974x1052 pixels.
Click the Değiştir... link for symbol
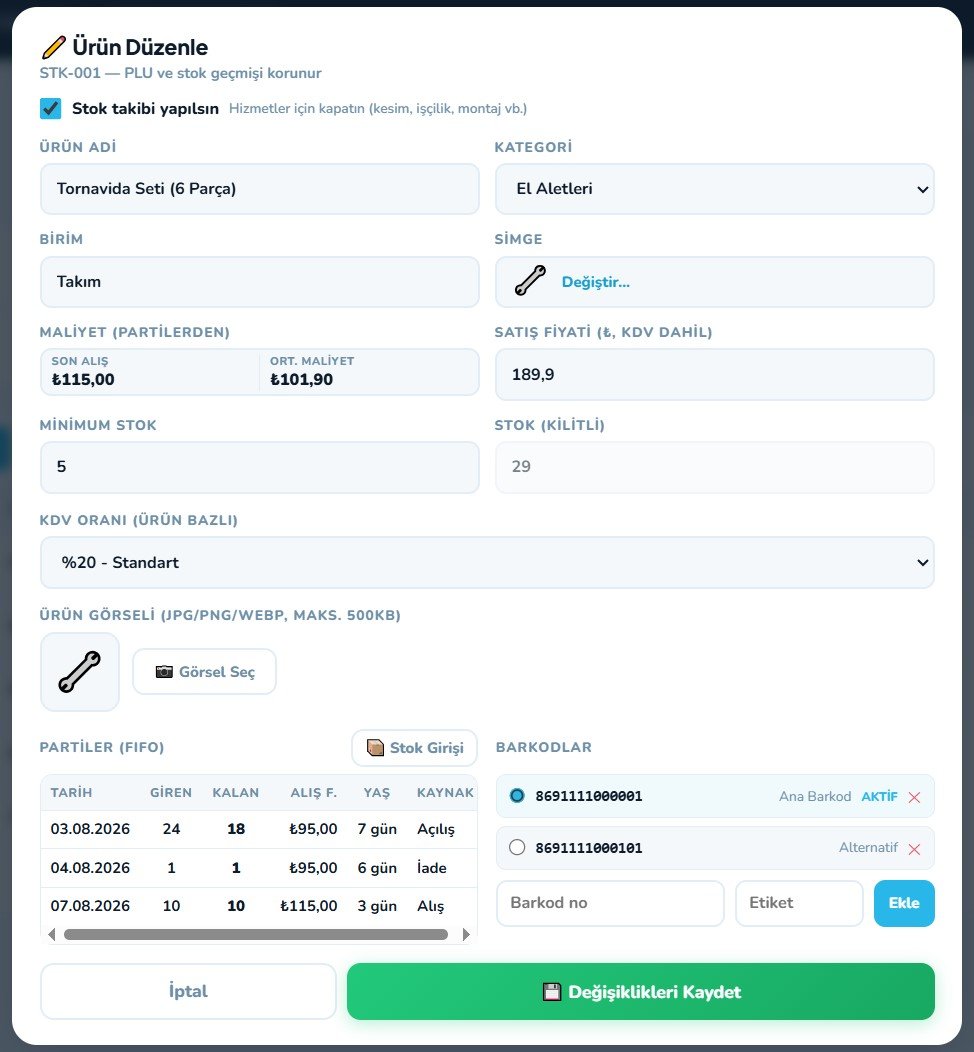pos(595,282)
